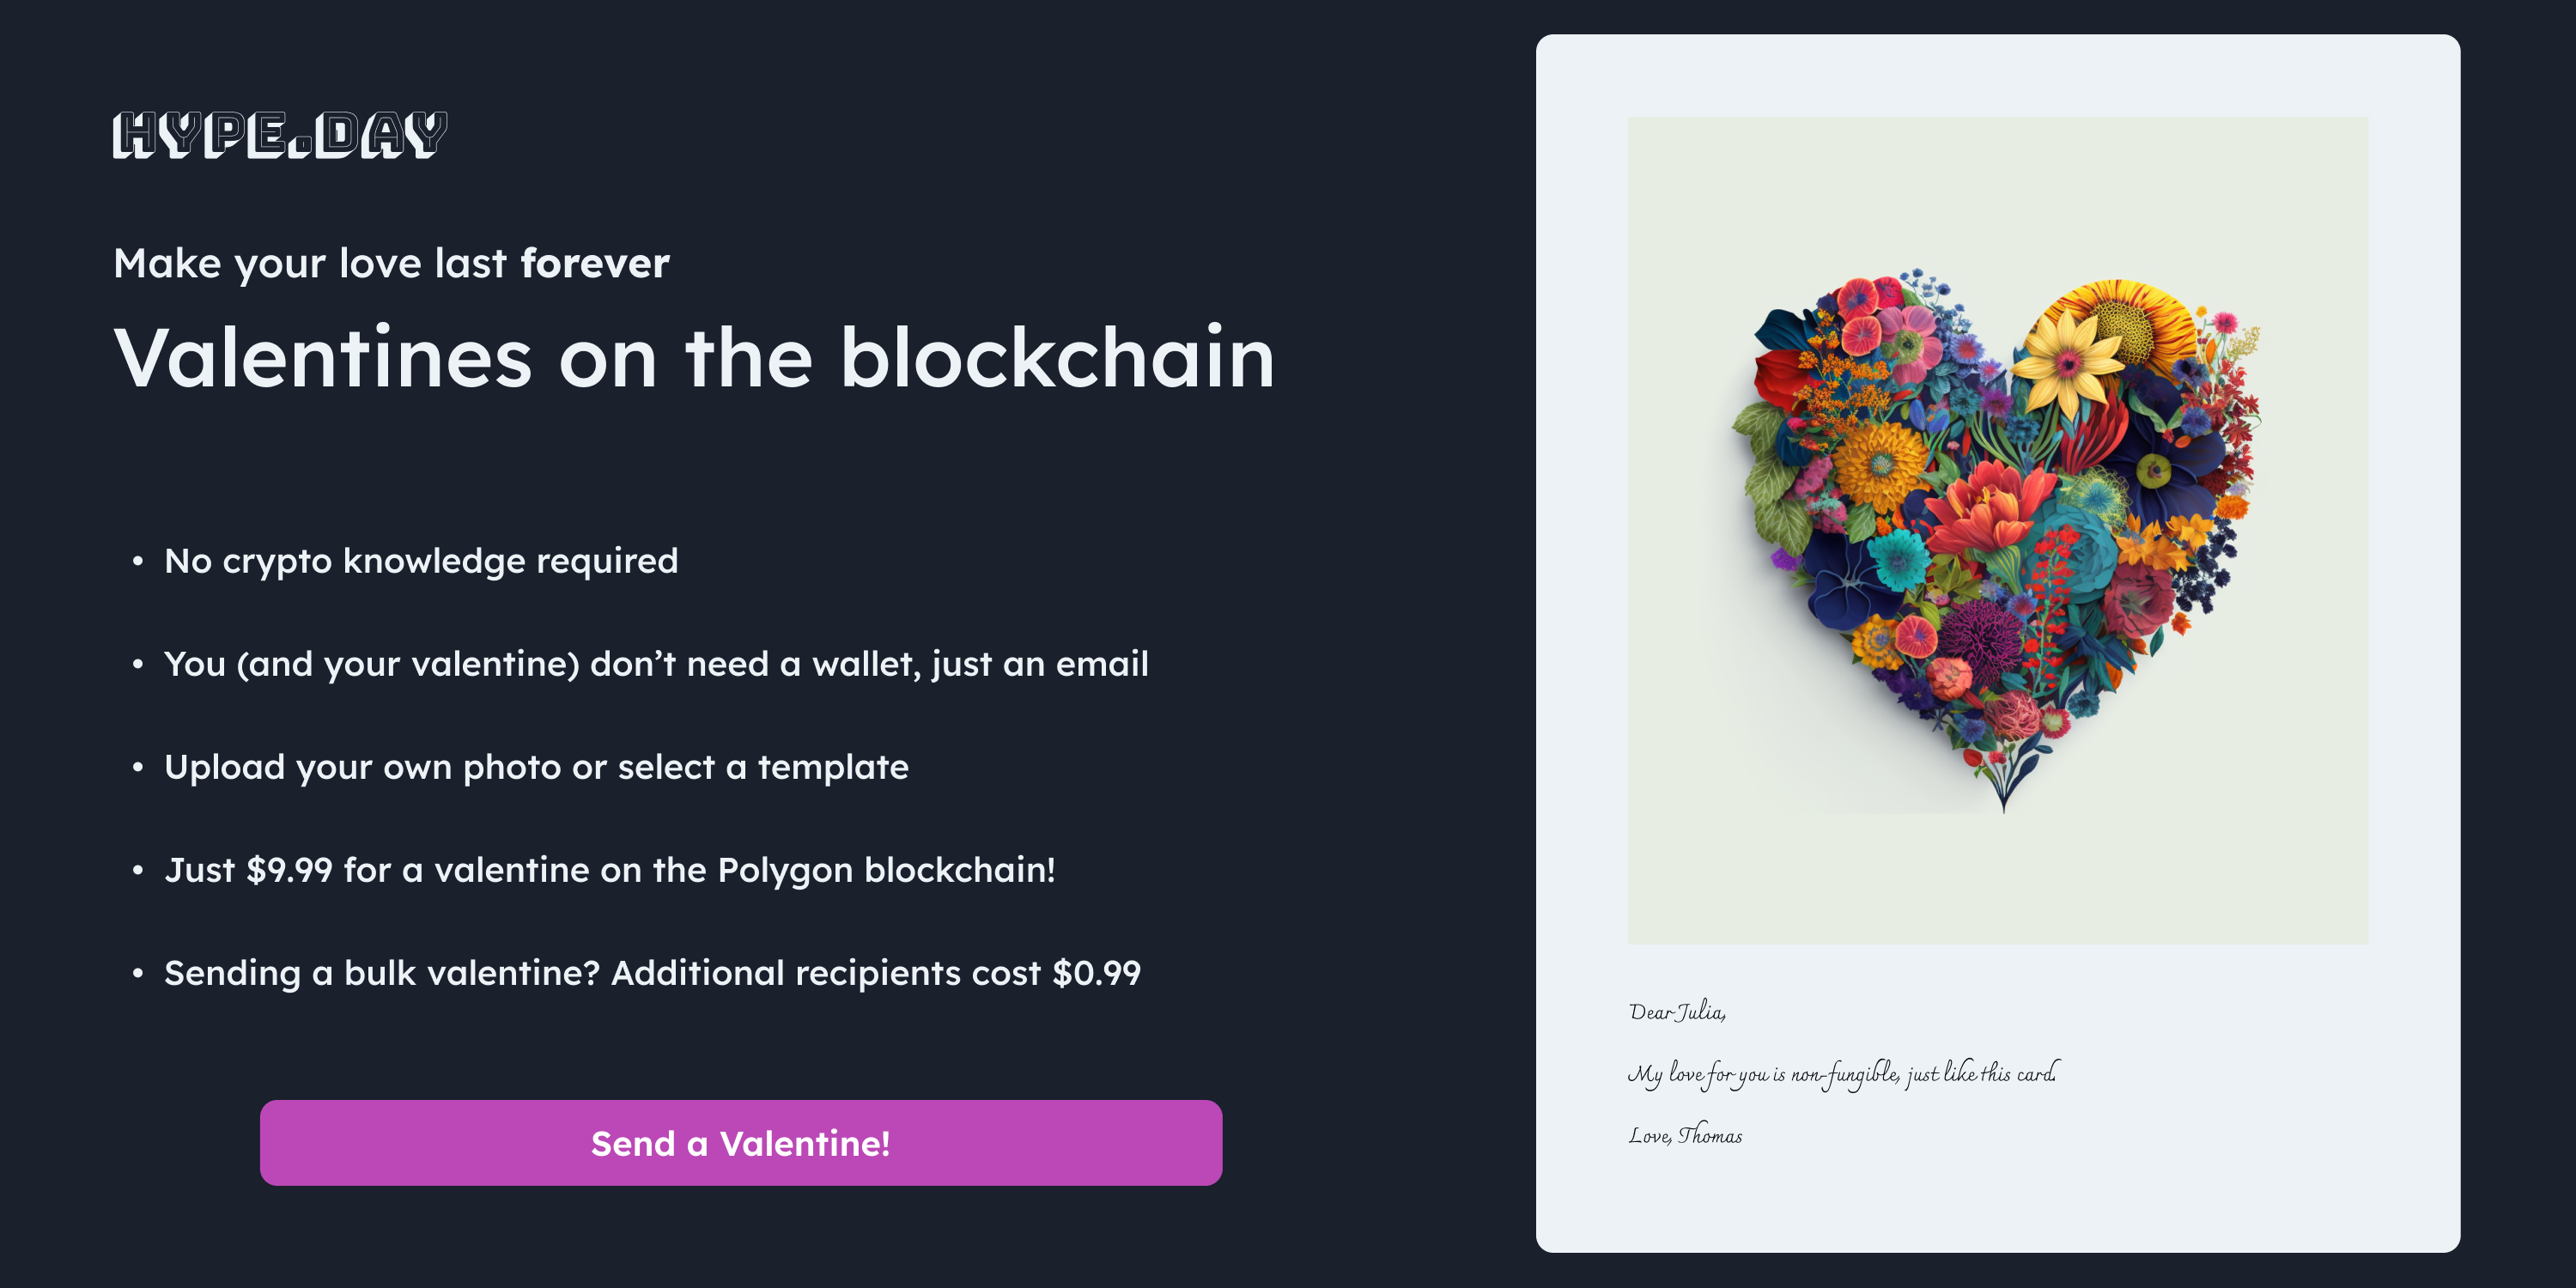Image resolution: width=2576 pixels, height=1288 pixels.
Task: Click the bullet dot before "No crypto knowledge"
Action: pos(138,561)
